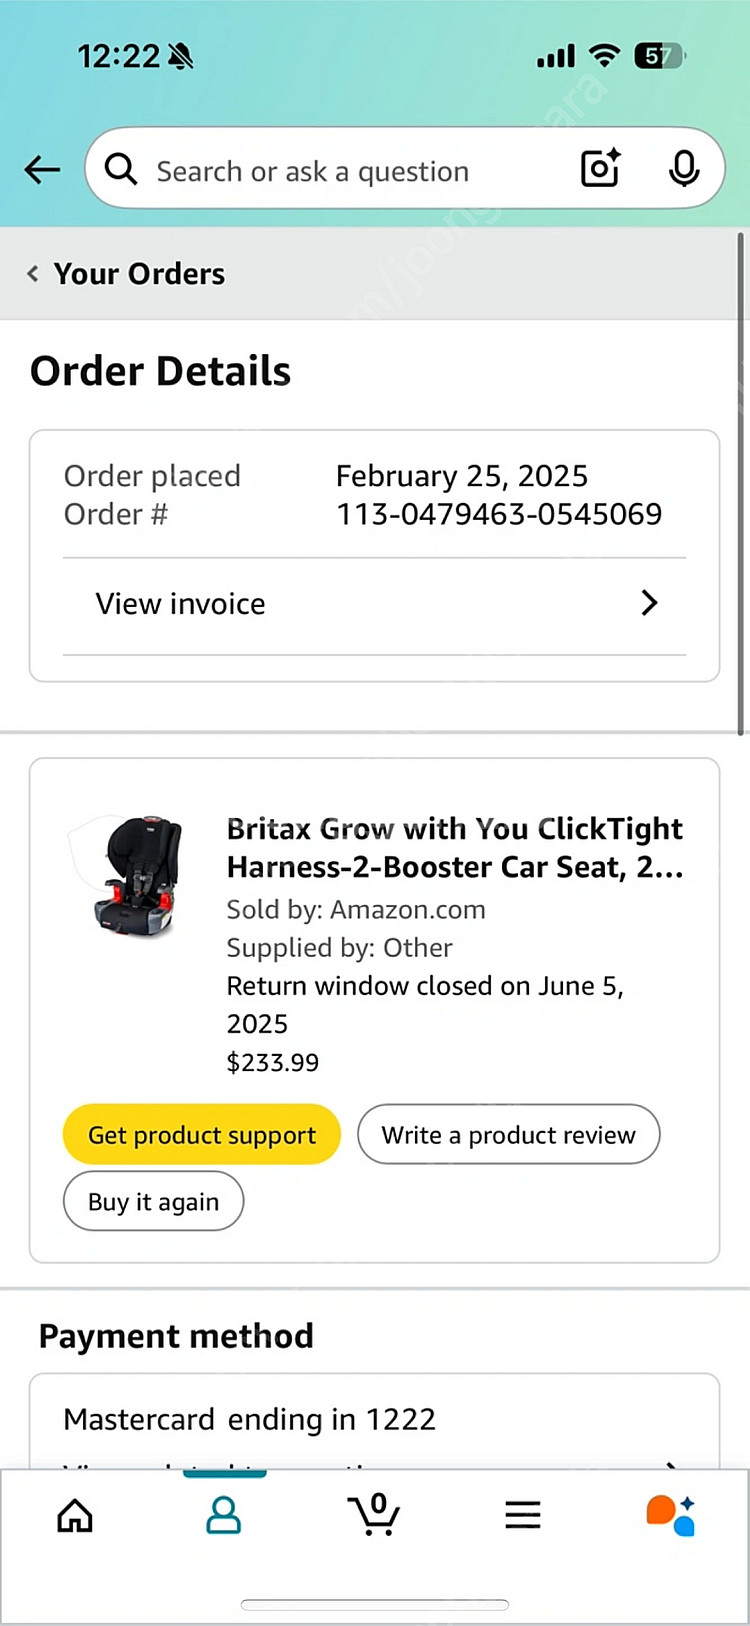
Task: Open Britax Grow with You product title
Action: (455, 848)
